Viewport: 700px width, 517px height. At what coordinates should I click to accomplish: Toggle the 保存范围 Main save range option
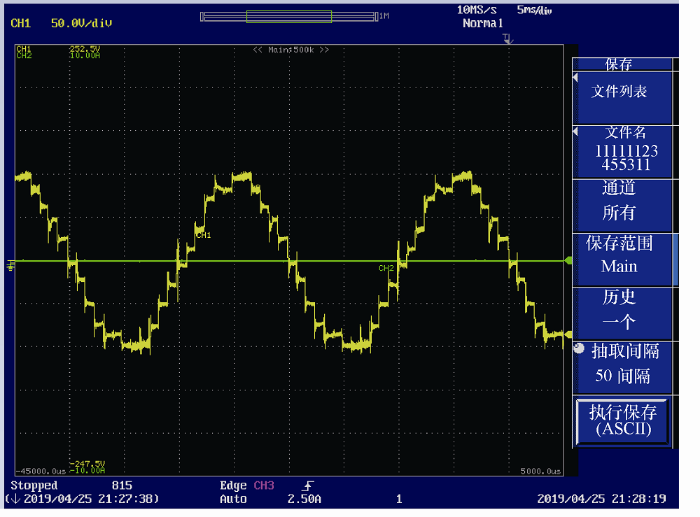pos(619,256)
